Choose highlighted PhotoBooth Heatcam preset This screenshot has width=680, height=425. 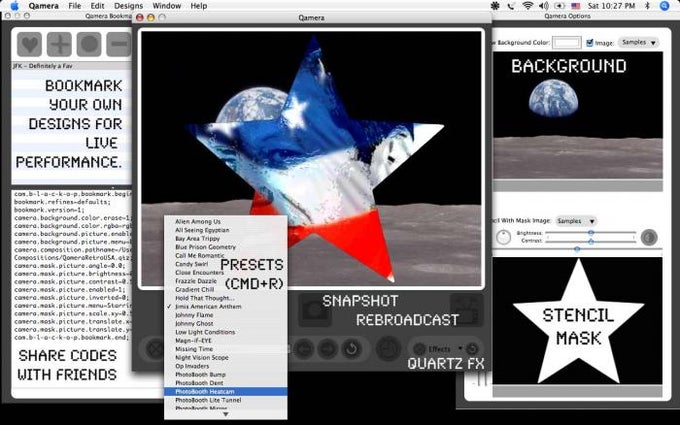click(x=226, y=392)
